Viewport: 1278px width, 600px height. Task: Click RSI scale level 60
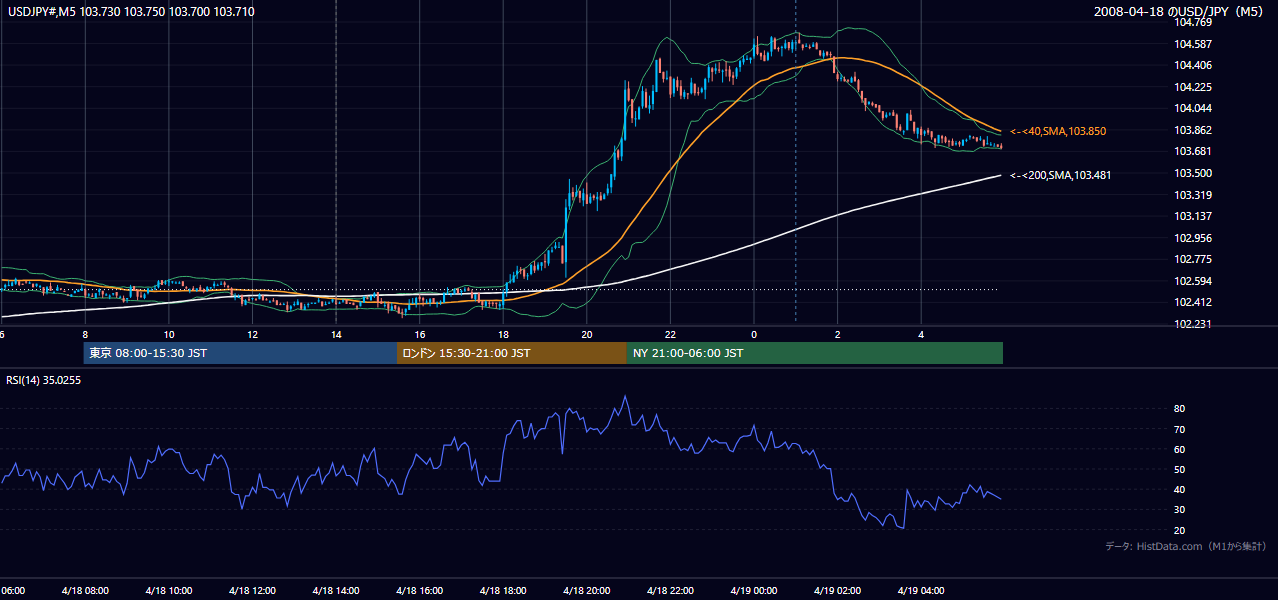point(1180,449)
